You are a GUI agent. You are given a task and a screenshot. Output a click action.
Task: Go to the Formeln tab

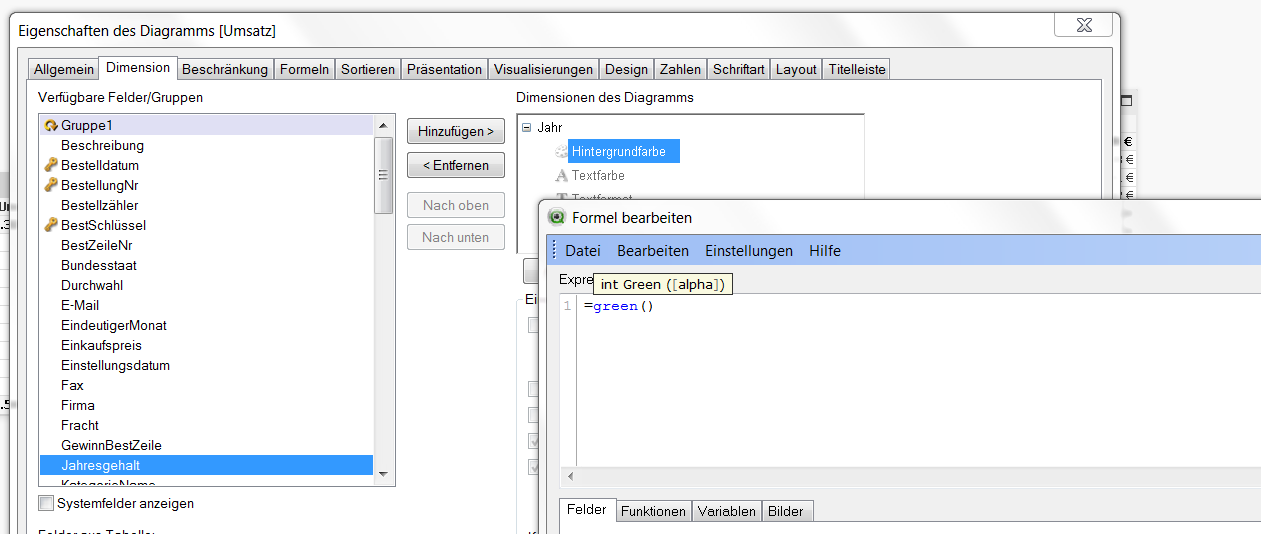point(304,69)
